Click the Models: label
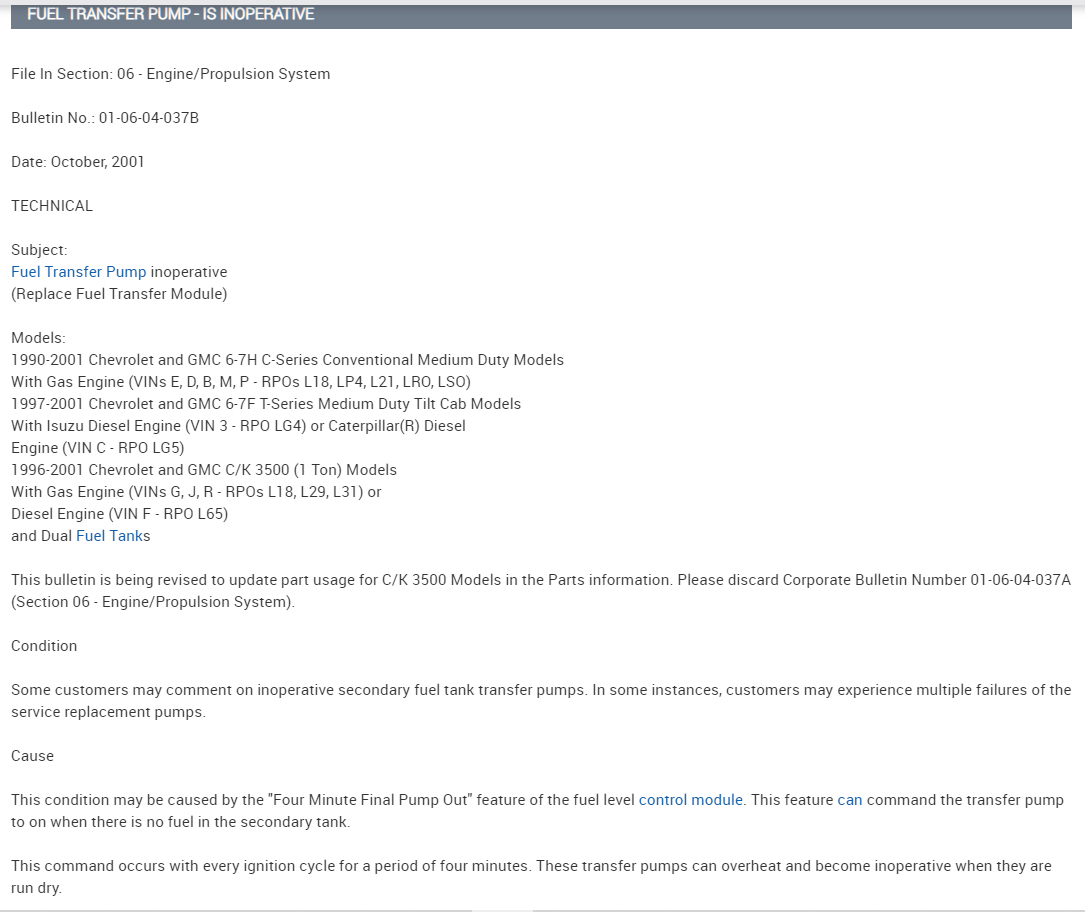Viewport: 1085px width, 912px height. tap(38, 338)
